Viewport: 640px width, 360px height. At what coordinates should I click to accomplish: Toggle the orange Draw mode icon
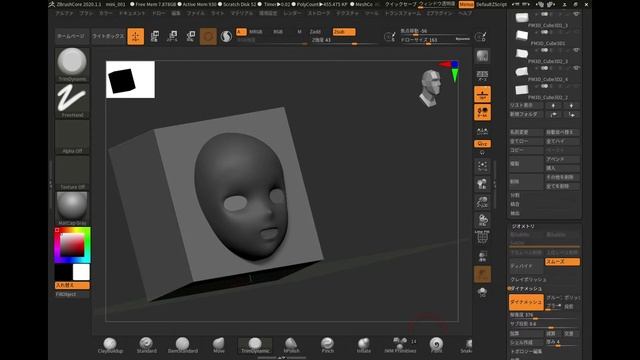(136, 36)
